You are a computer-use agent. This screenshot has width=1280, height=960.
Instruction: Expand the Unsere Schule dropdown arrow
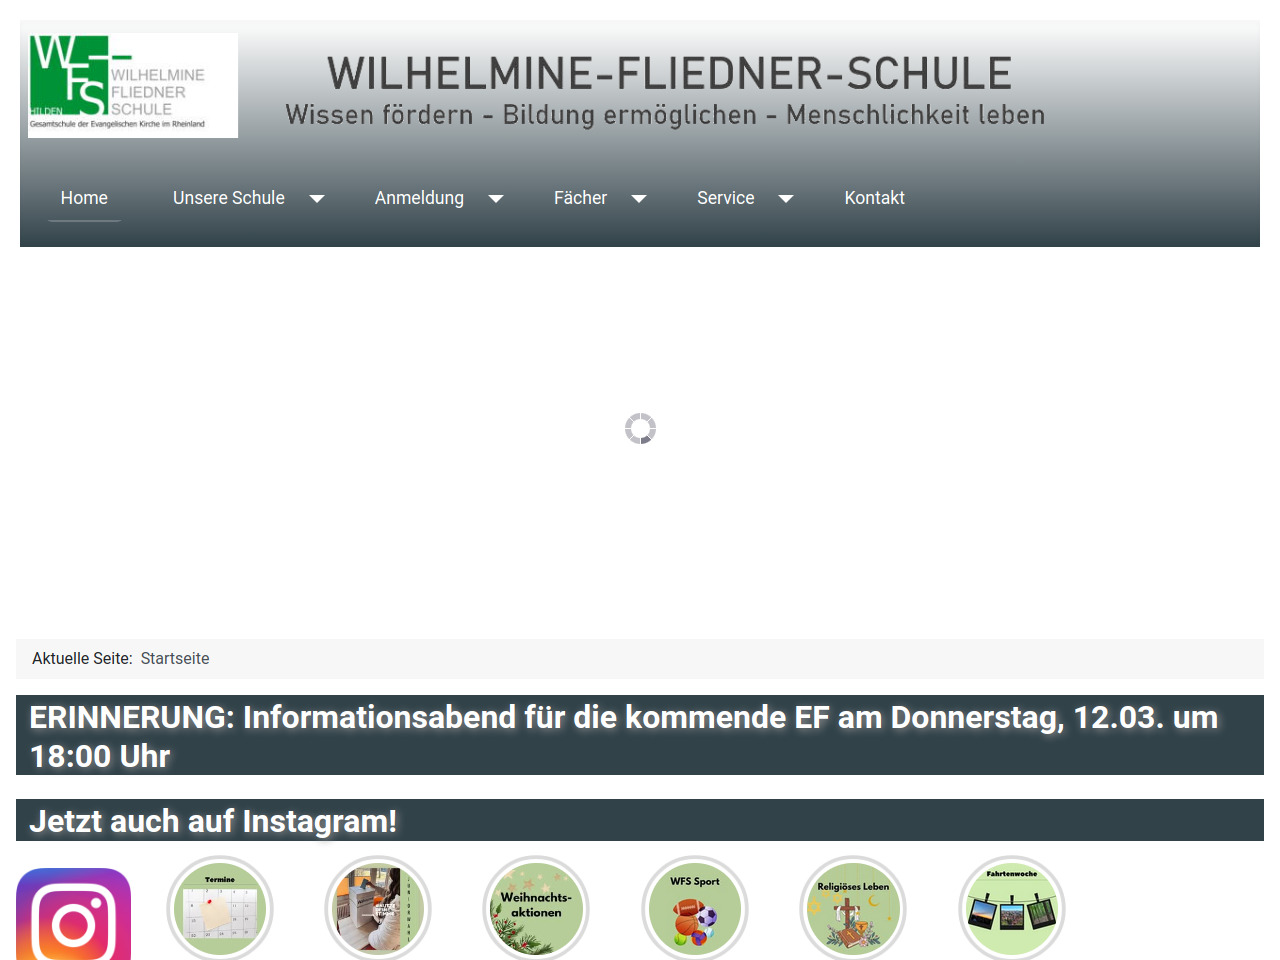pos(317,199)
